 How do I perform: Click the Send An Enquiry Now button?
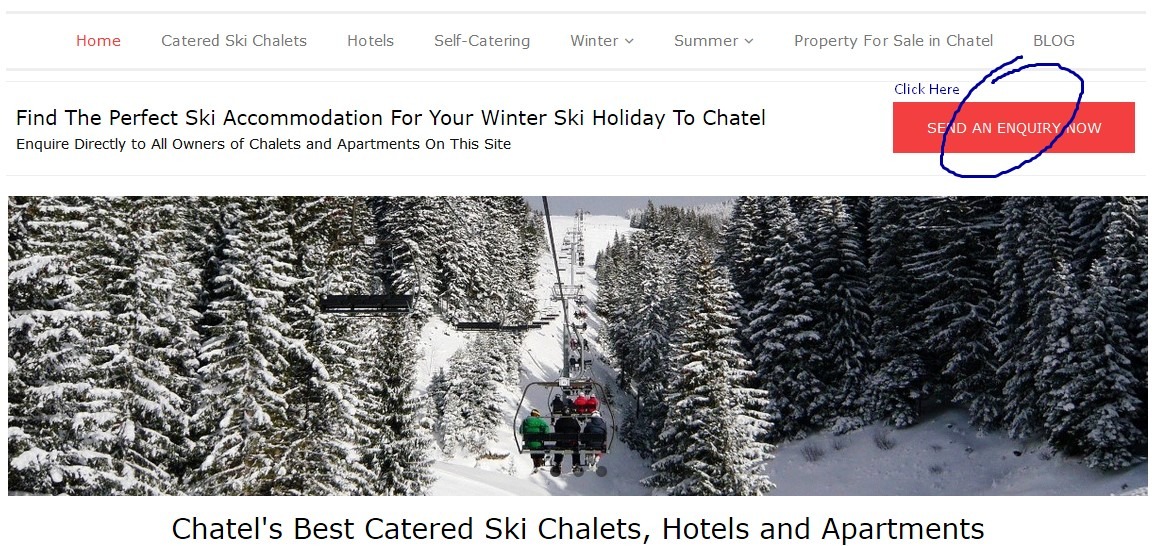click(x=1013, y=128)
